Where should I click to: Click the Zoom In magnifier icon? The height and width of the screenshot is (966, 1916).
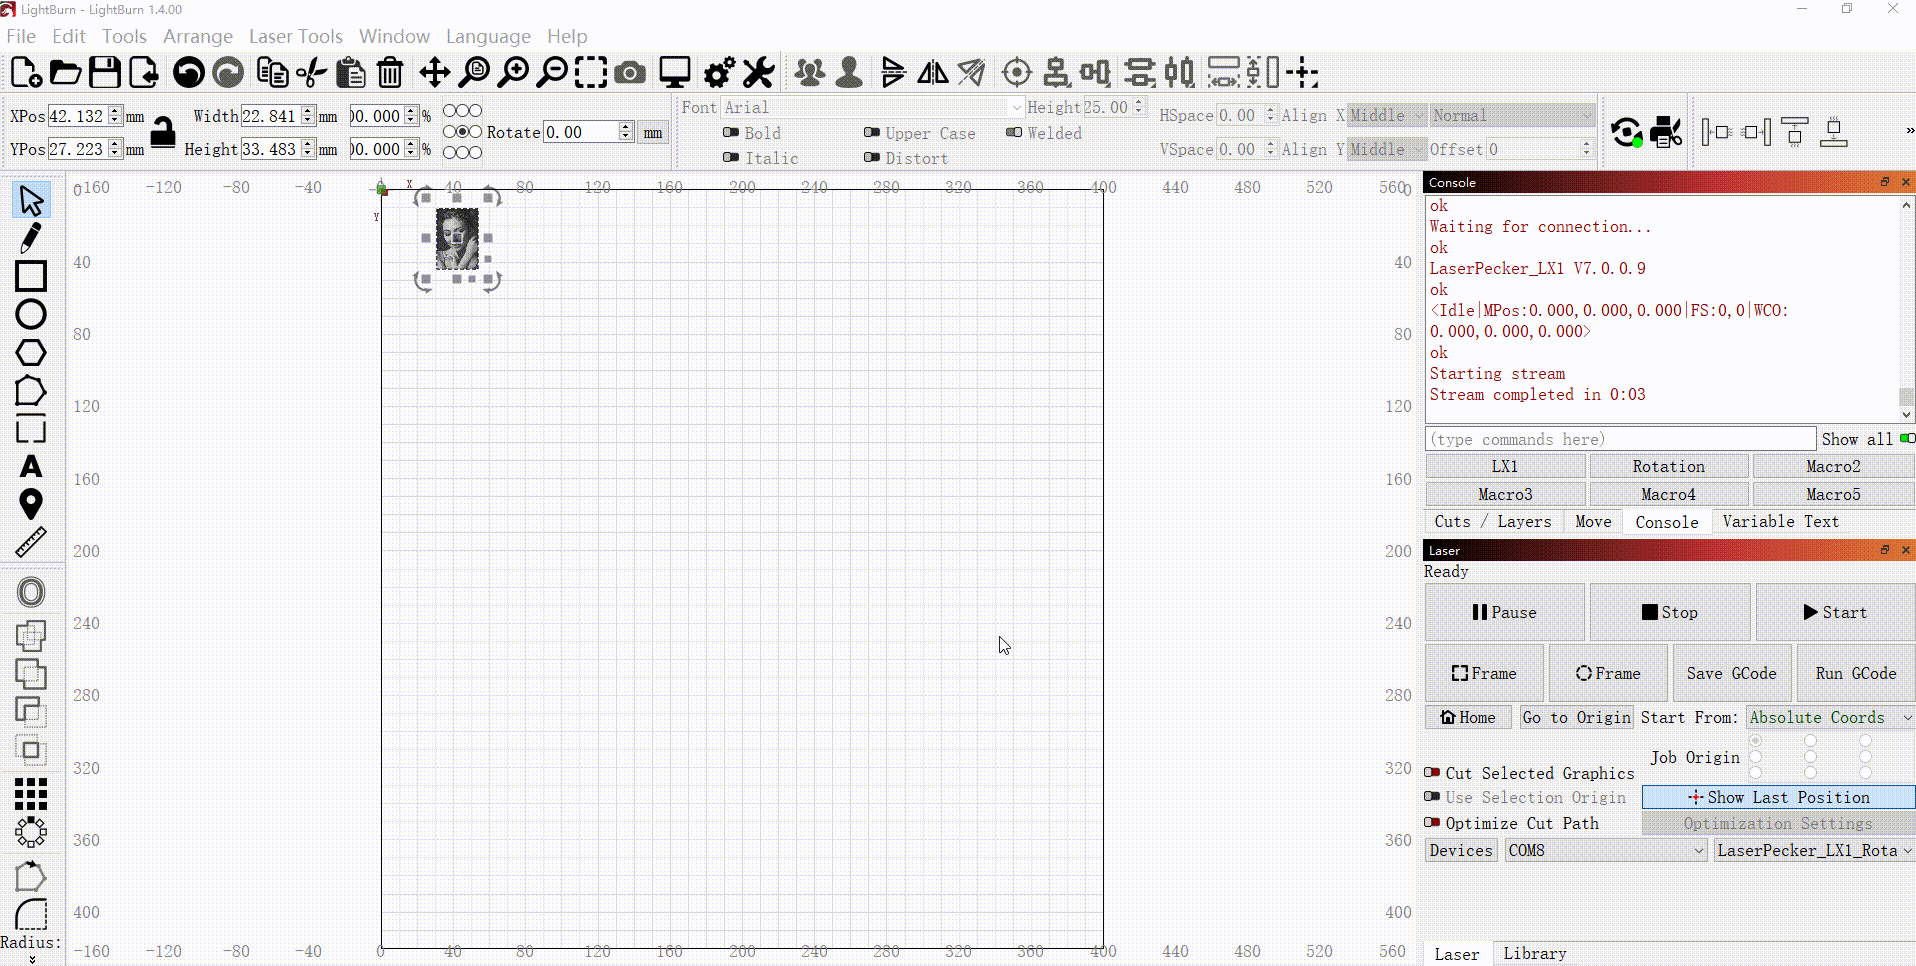[x=514, y=72]
